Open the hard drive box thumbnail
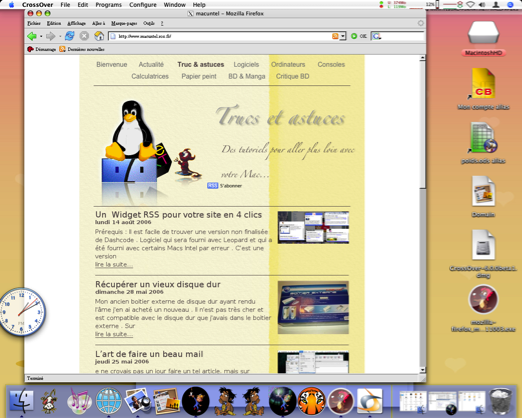Screen dimensions: 522x418 [313, 307]
